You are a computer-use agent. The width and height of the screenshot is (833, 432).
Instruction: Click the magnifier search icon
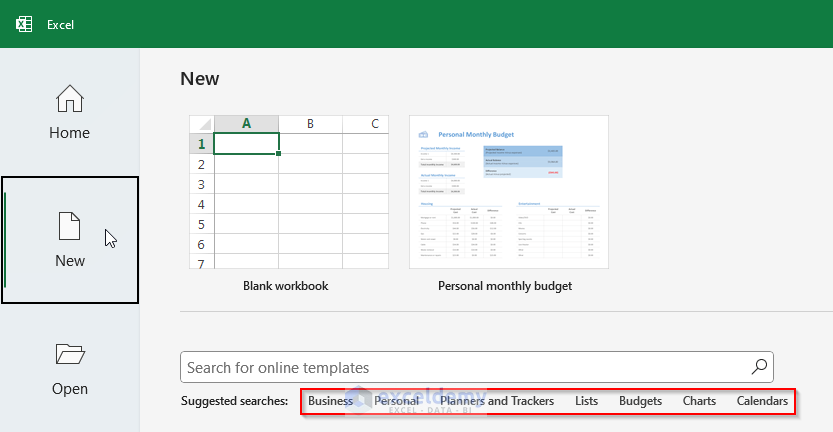tap(759, 367)
